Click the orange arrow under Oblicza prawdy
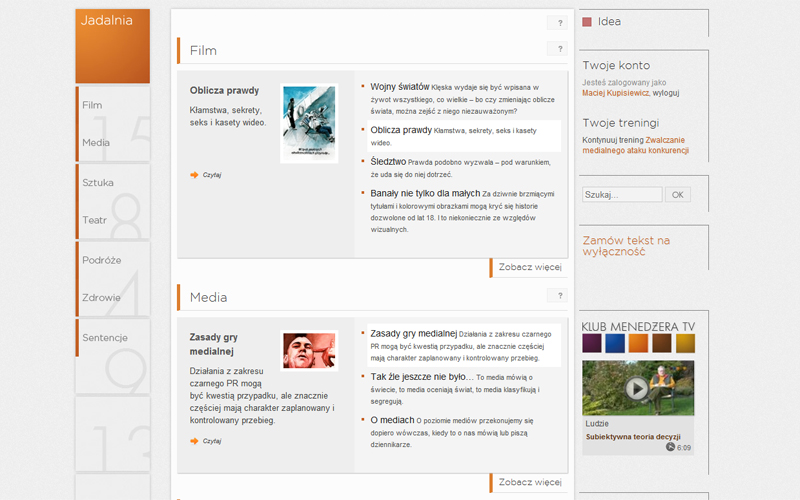The width and height of the screenshot is (800, 500). tap(194, 175)
